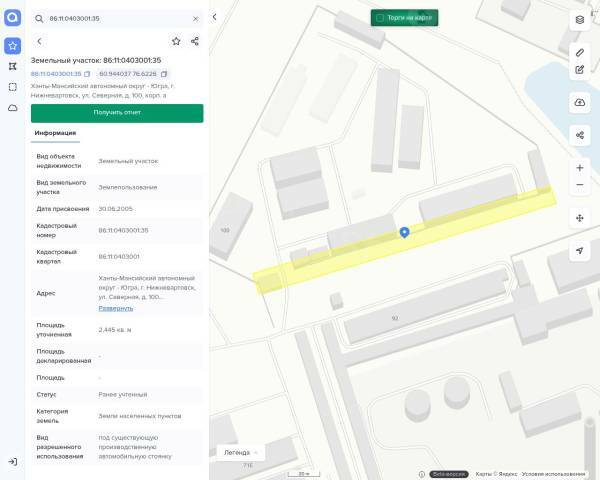The image size is (600, 480).
Task: Go back with the left chevron
Action: pos(39,41)
